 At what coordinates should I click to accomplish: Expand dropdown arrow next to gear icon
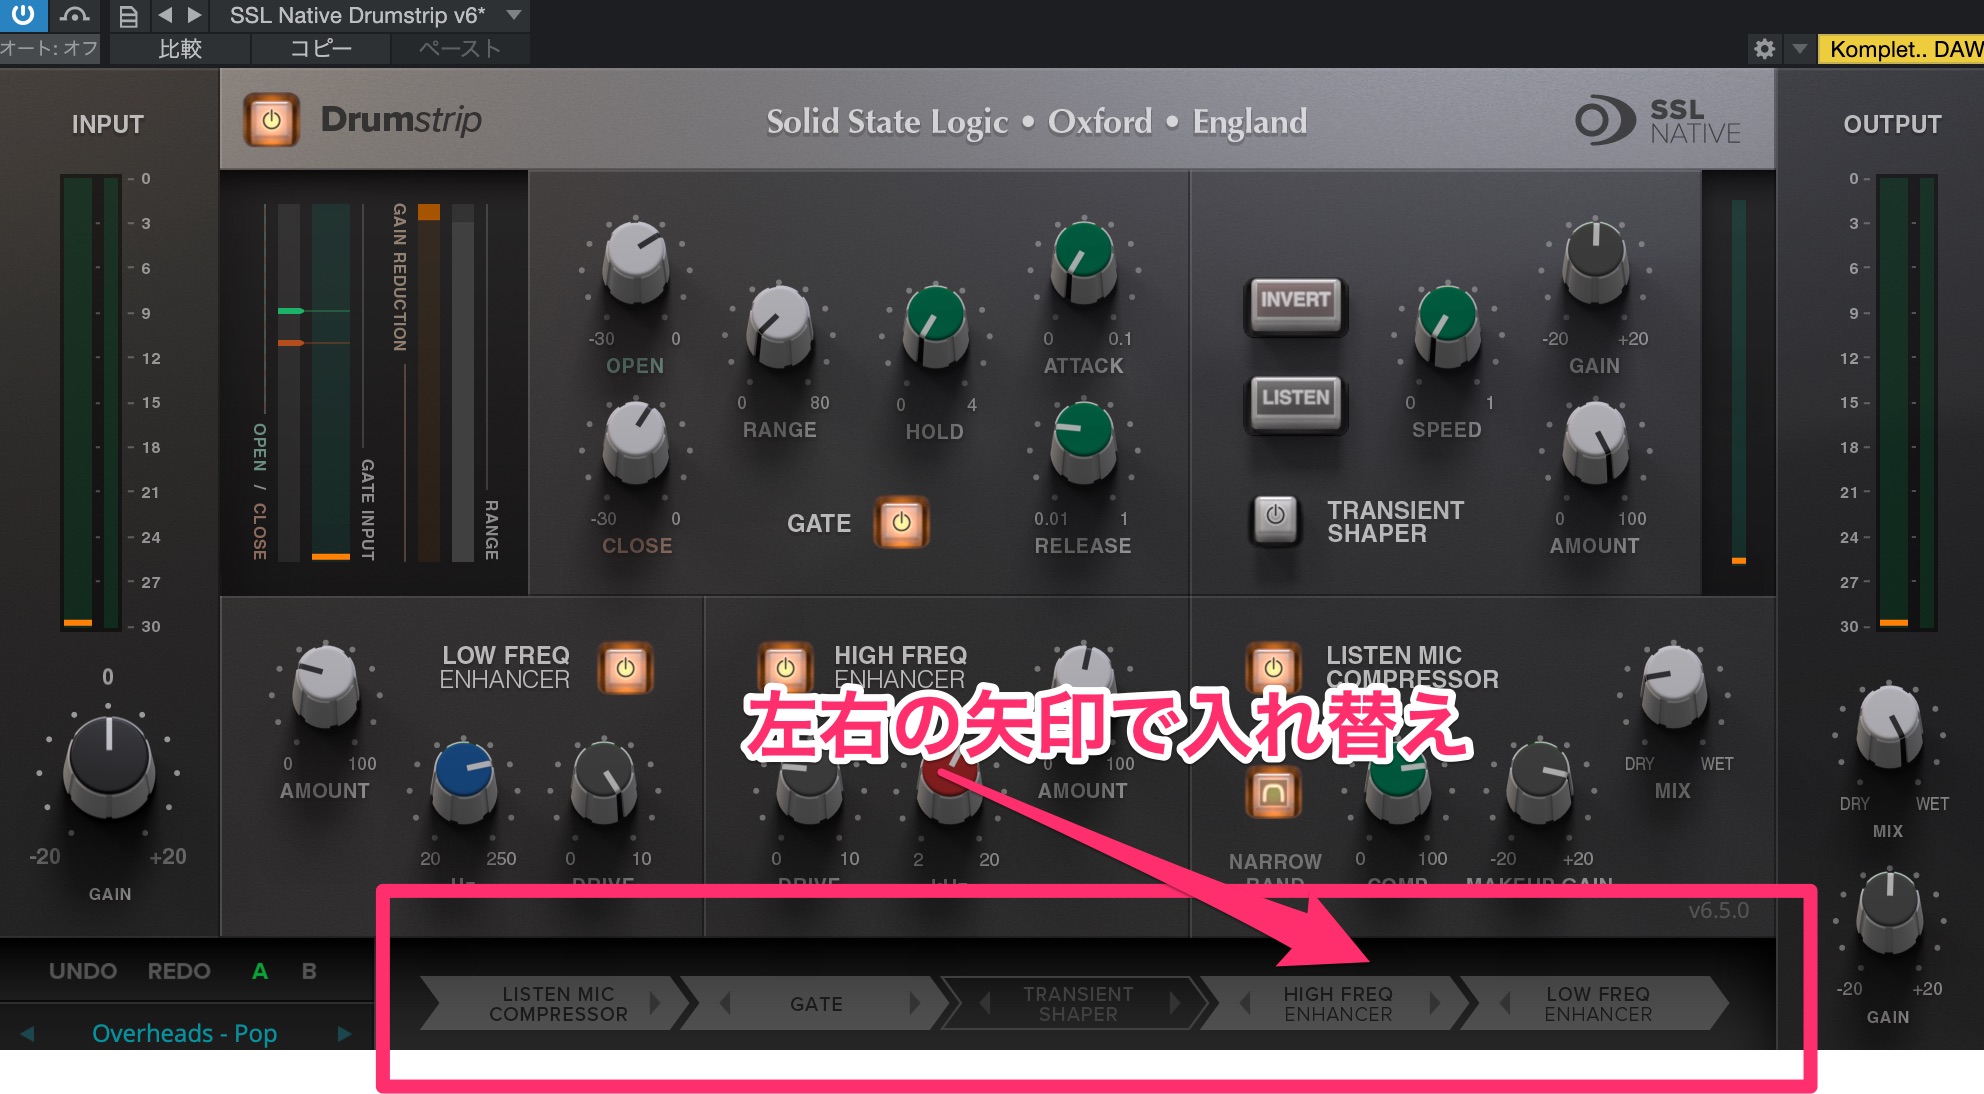coord(1799,49)
